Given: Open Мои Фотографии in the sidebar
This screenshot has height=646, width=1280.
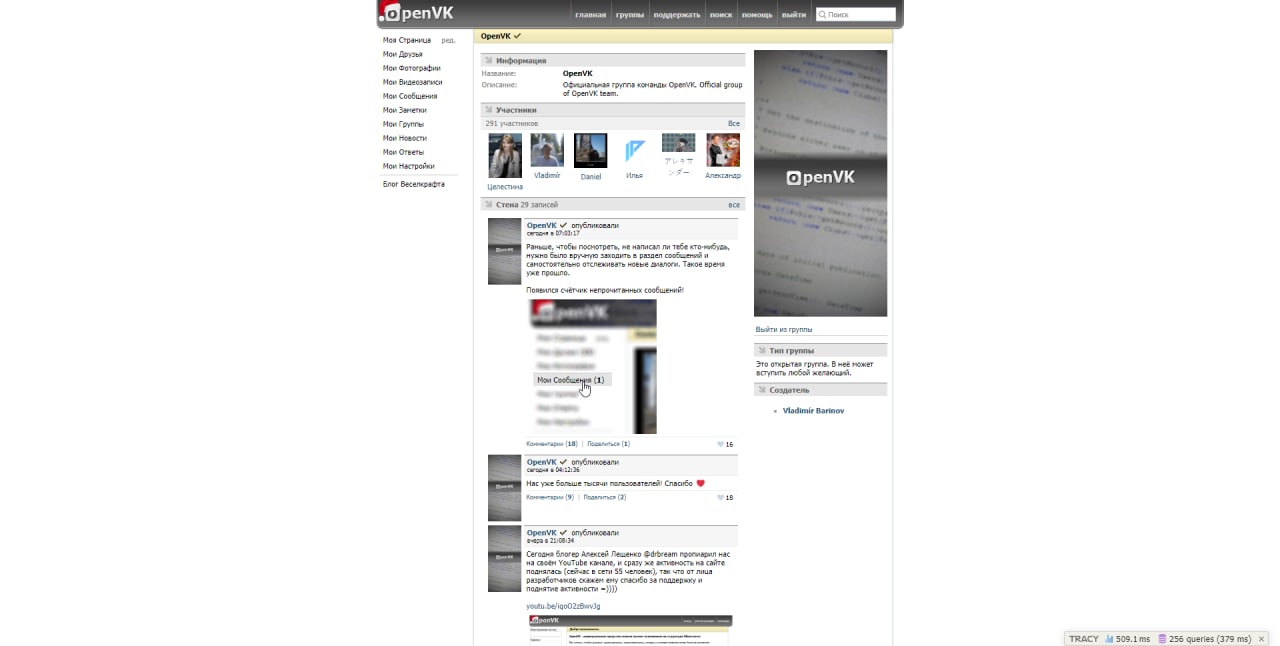Looking at the screenshot, I should coord(411,68).
